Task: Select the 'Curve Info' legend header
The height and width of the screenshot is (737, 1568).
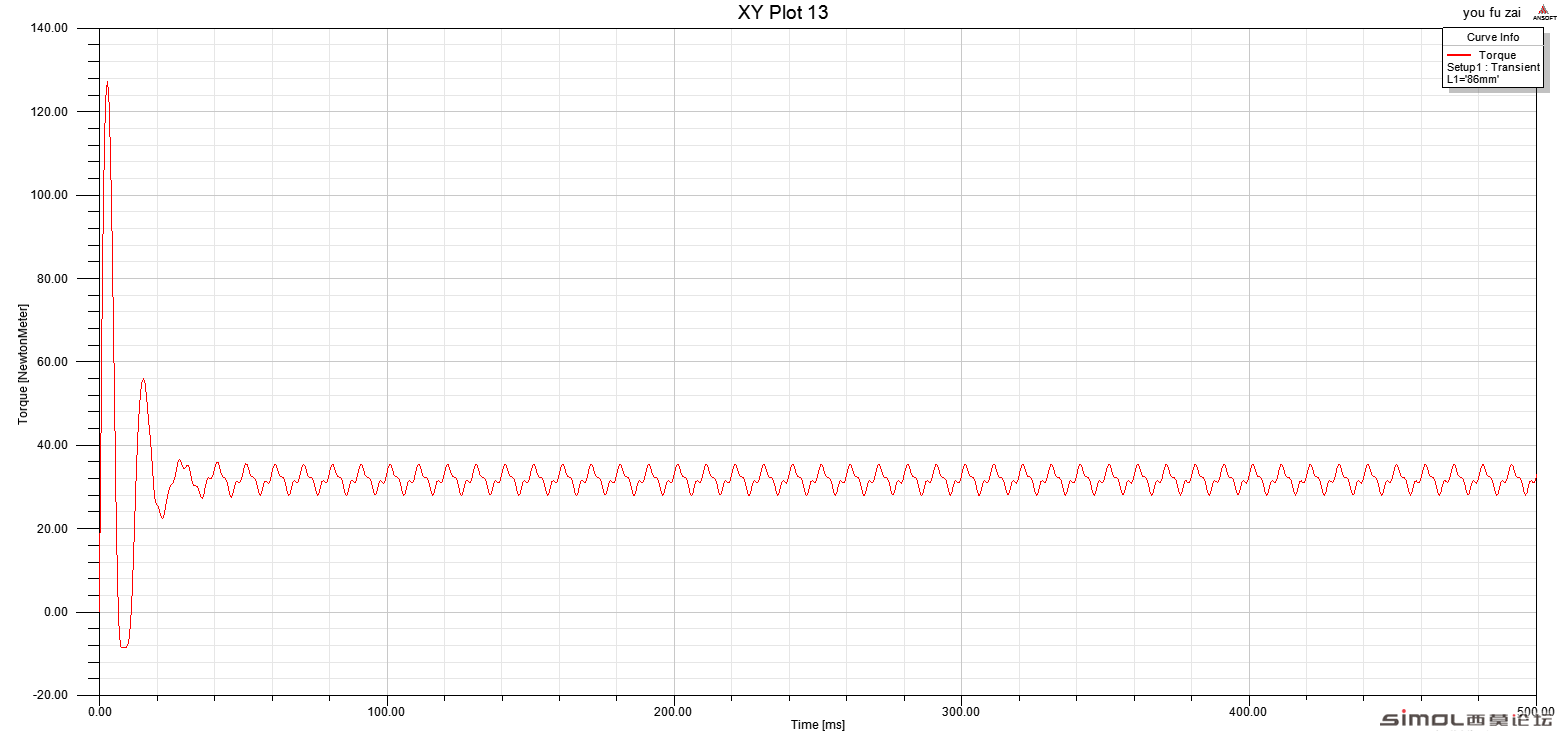Action: 1492,37
